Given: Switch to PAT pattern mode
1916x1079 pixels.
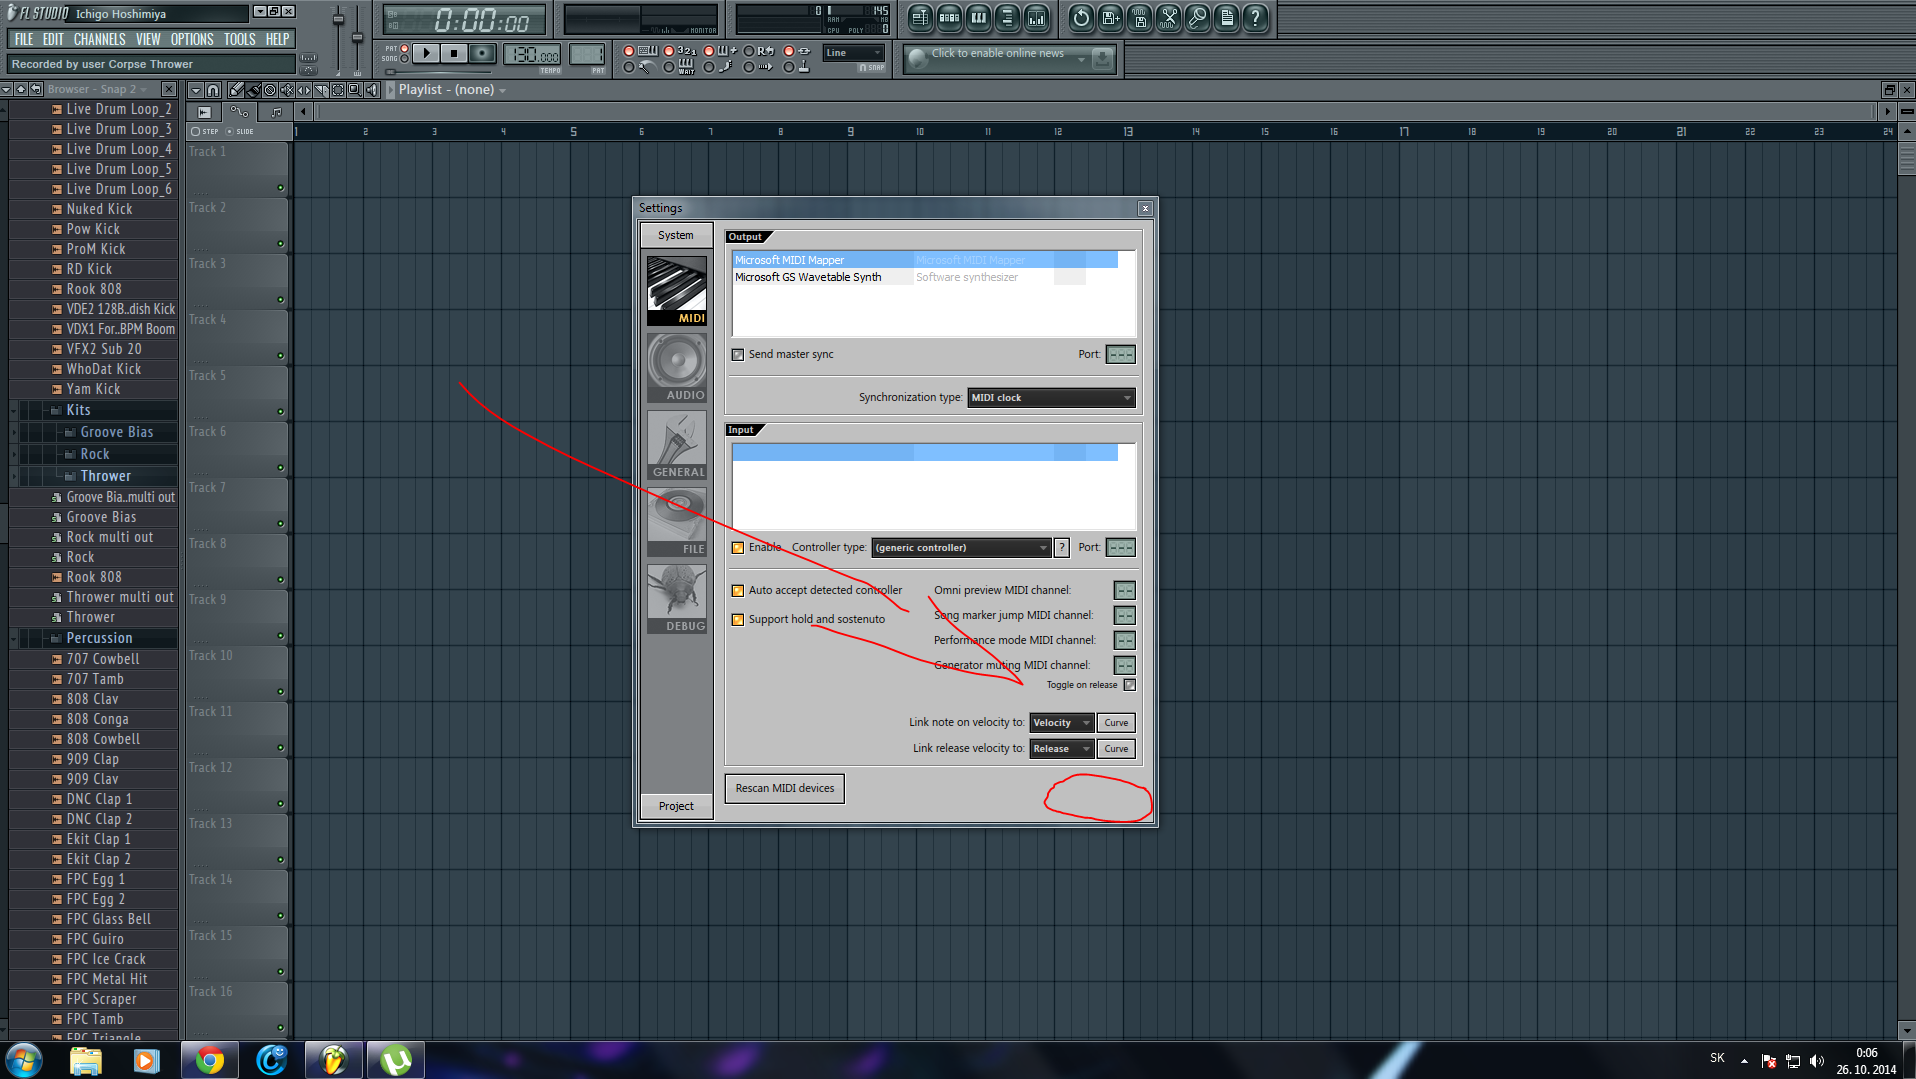Looking at the screenshot, I should point(404,48).
